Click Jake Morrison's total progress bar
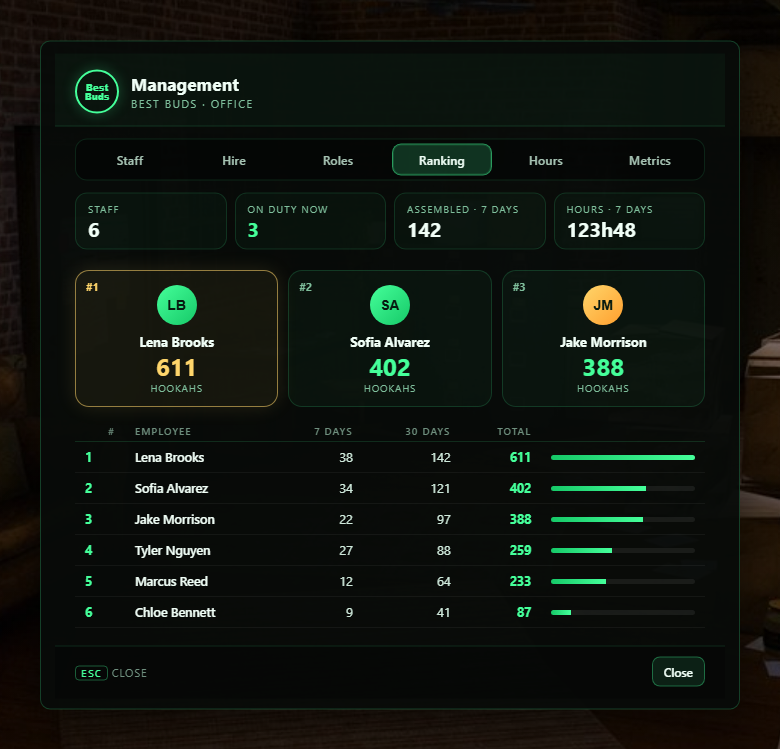The image size is (780, 749). point(623,519)
